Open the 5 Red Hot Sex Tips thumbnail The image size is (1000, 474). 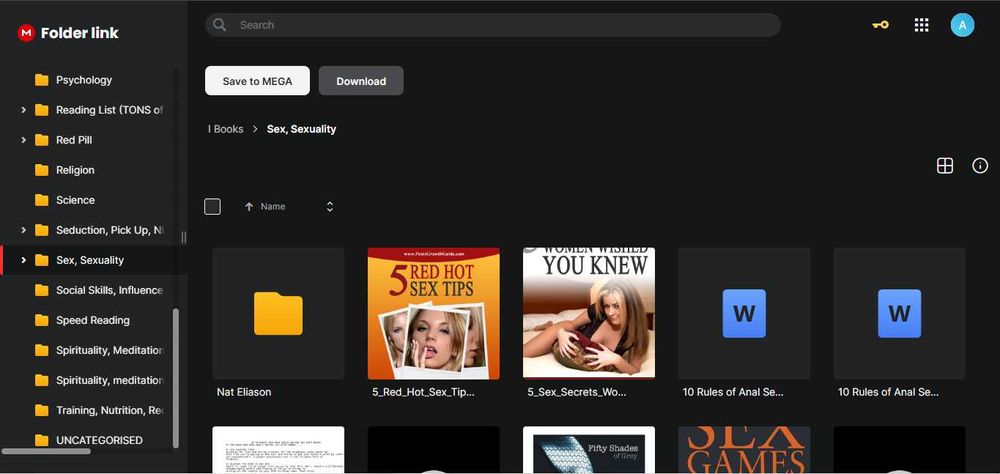tap(434, 313)
